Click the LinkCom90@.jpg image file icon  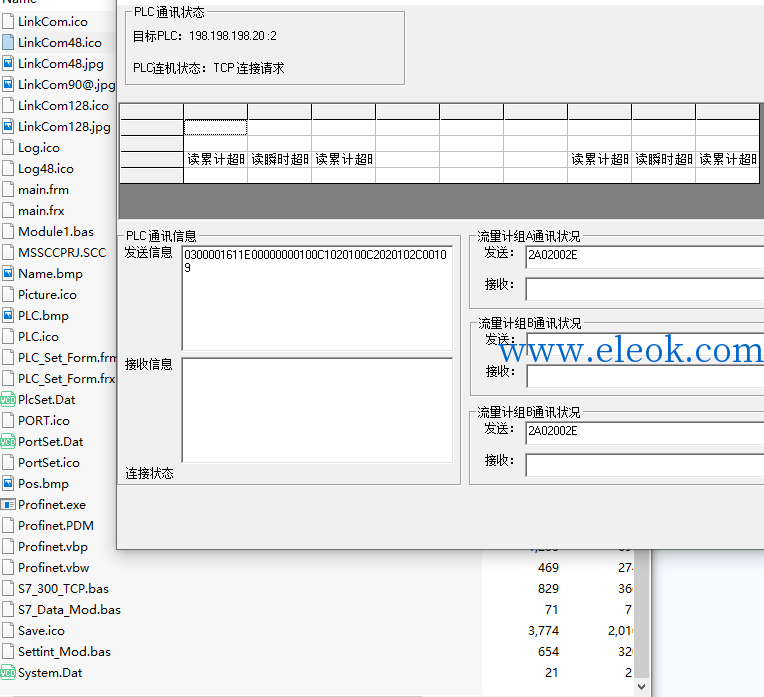pyautogui.click(x=8, y=84)
